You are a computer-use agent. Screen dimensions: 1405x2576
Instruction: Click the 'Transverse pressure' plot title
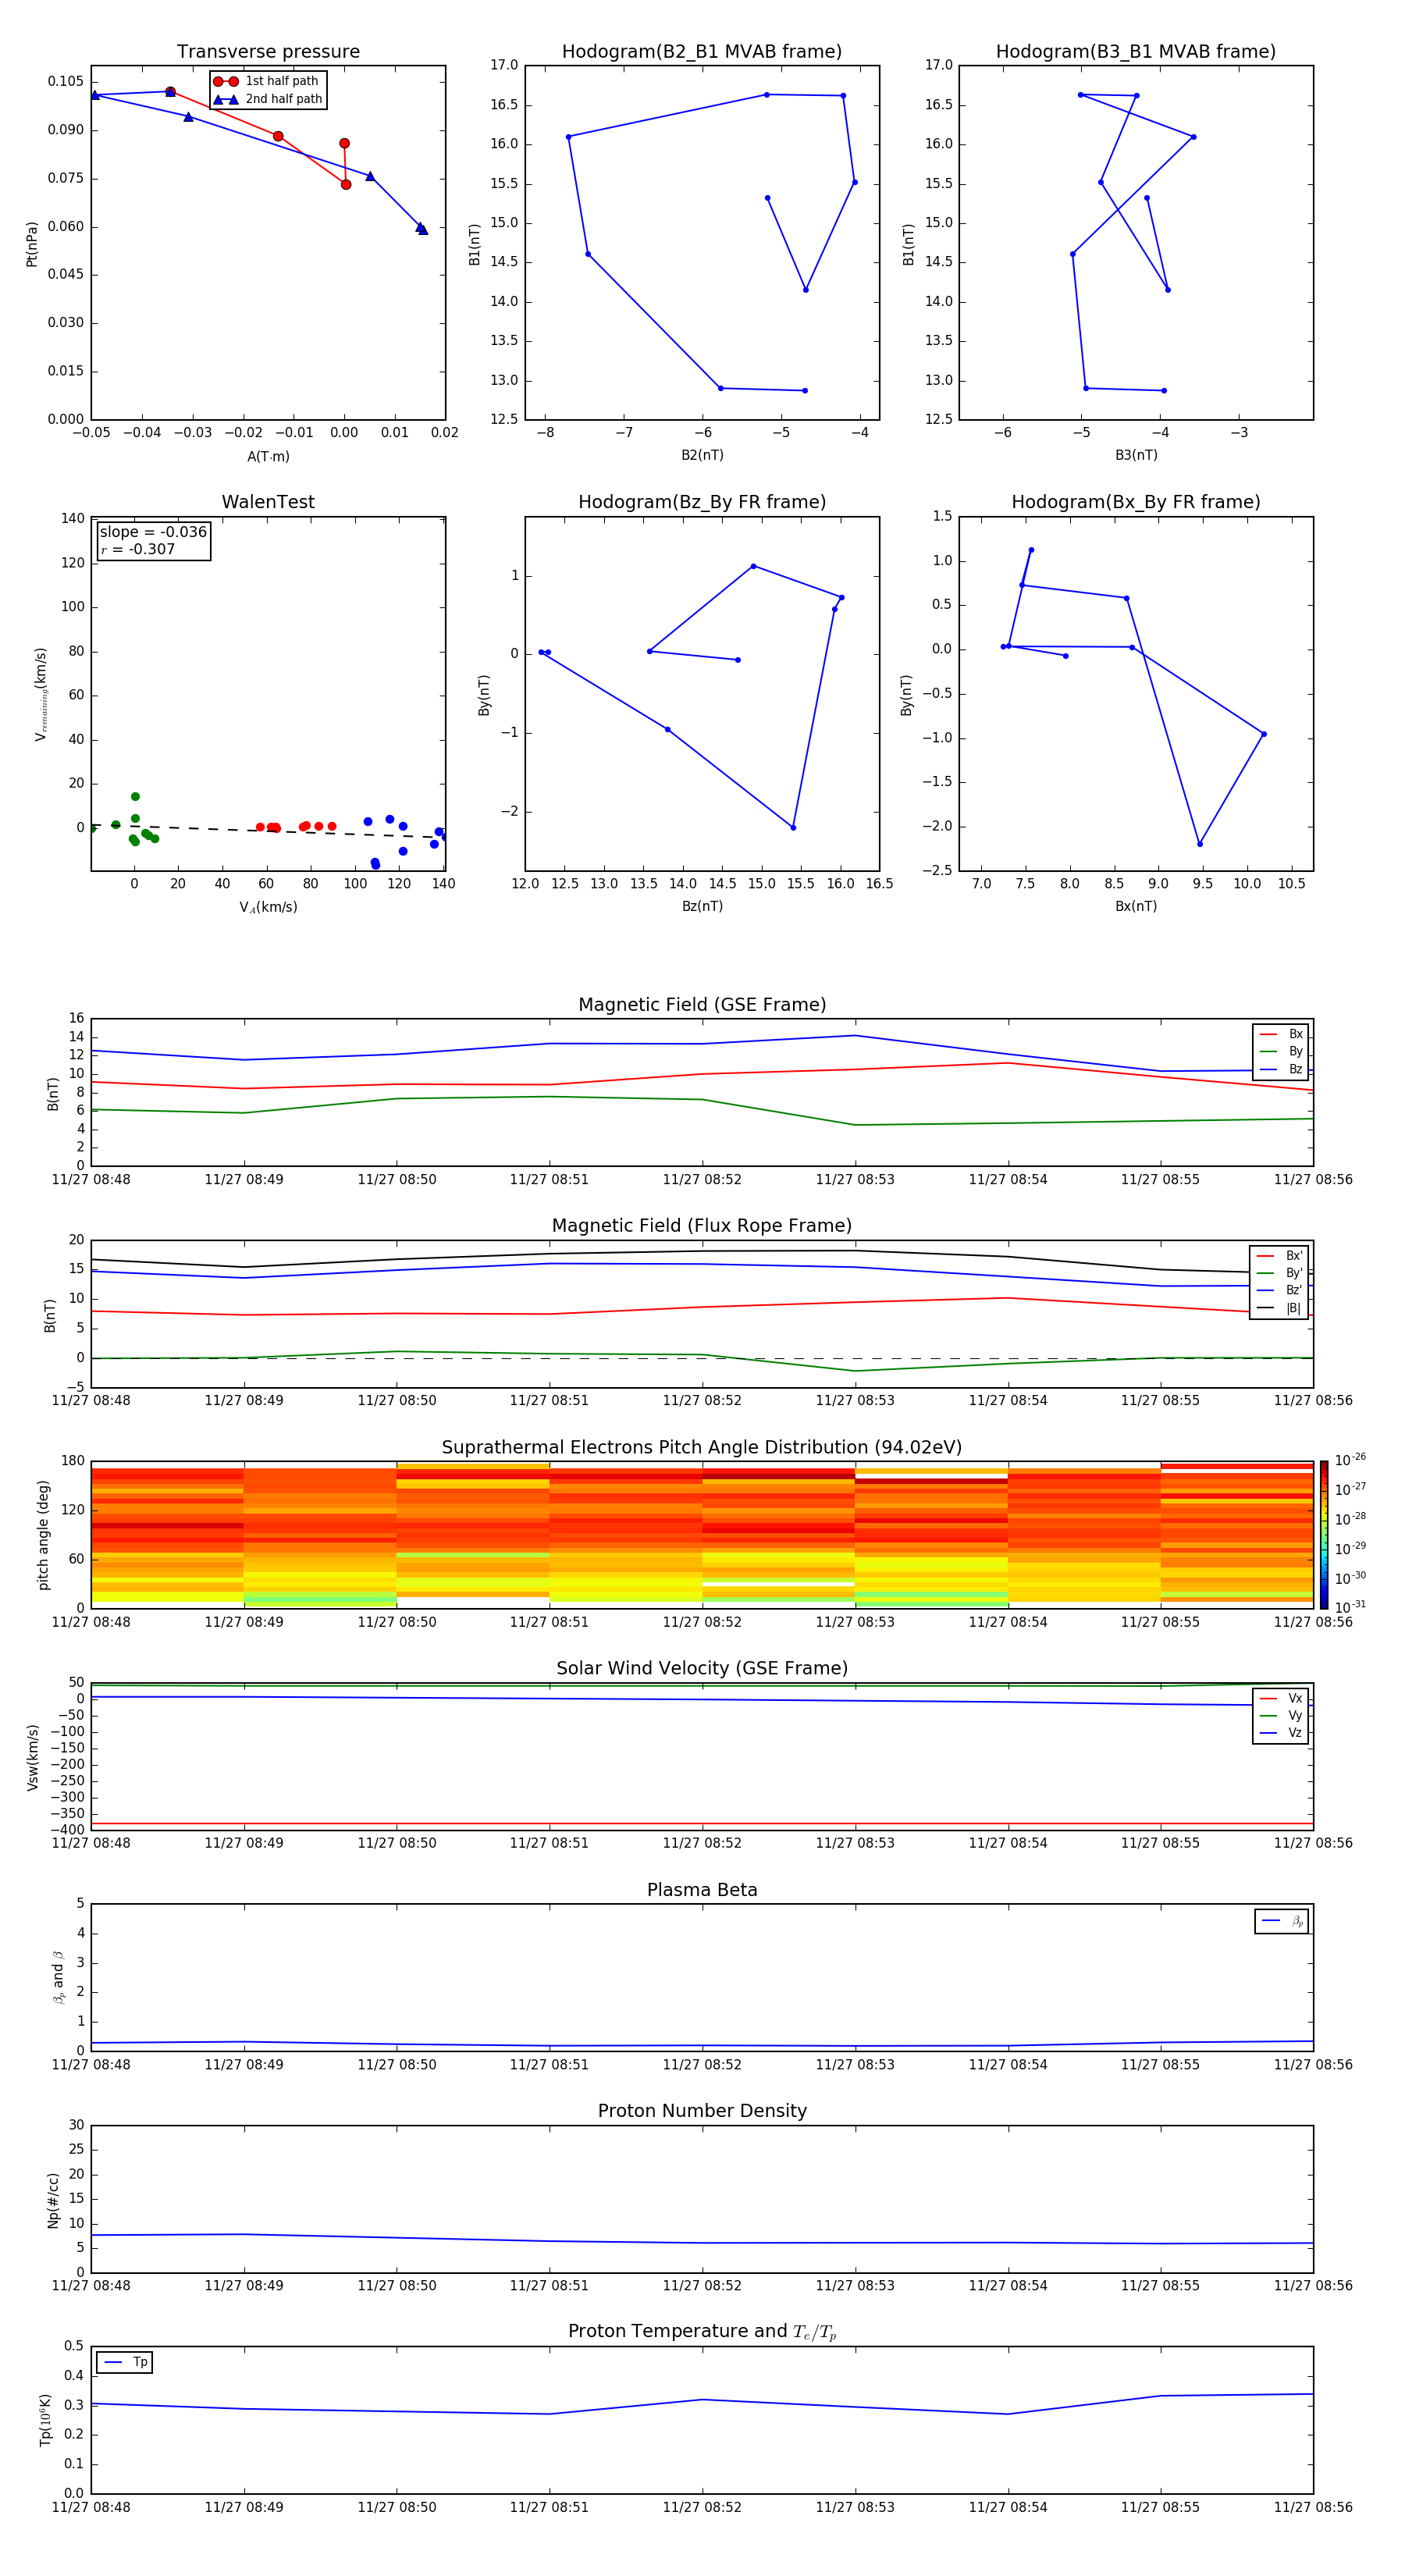point(268,51)
